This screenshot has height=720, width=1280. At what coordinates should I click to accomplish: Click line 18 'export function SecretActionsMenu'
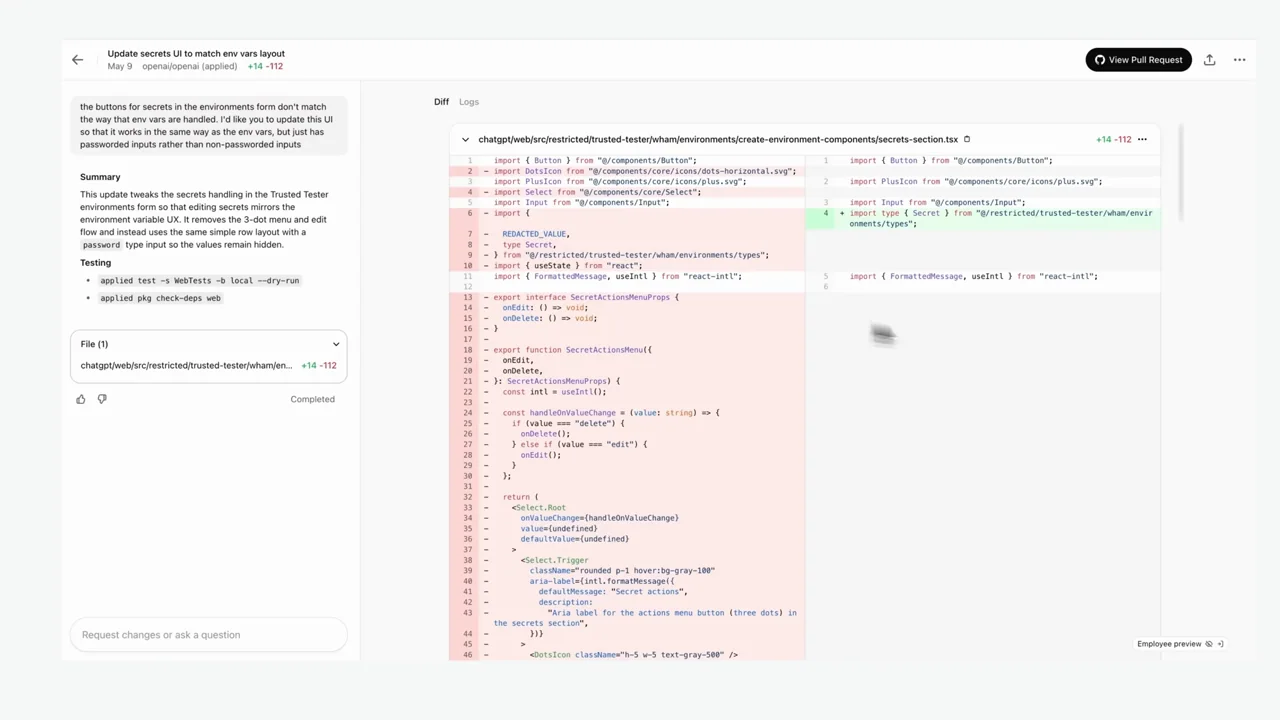pos(627,350)
